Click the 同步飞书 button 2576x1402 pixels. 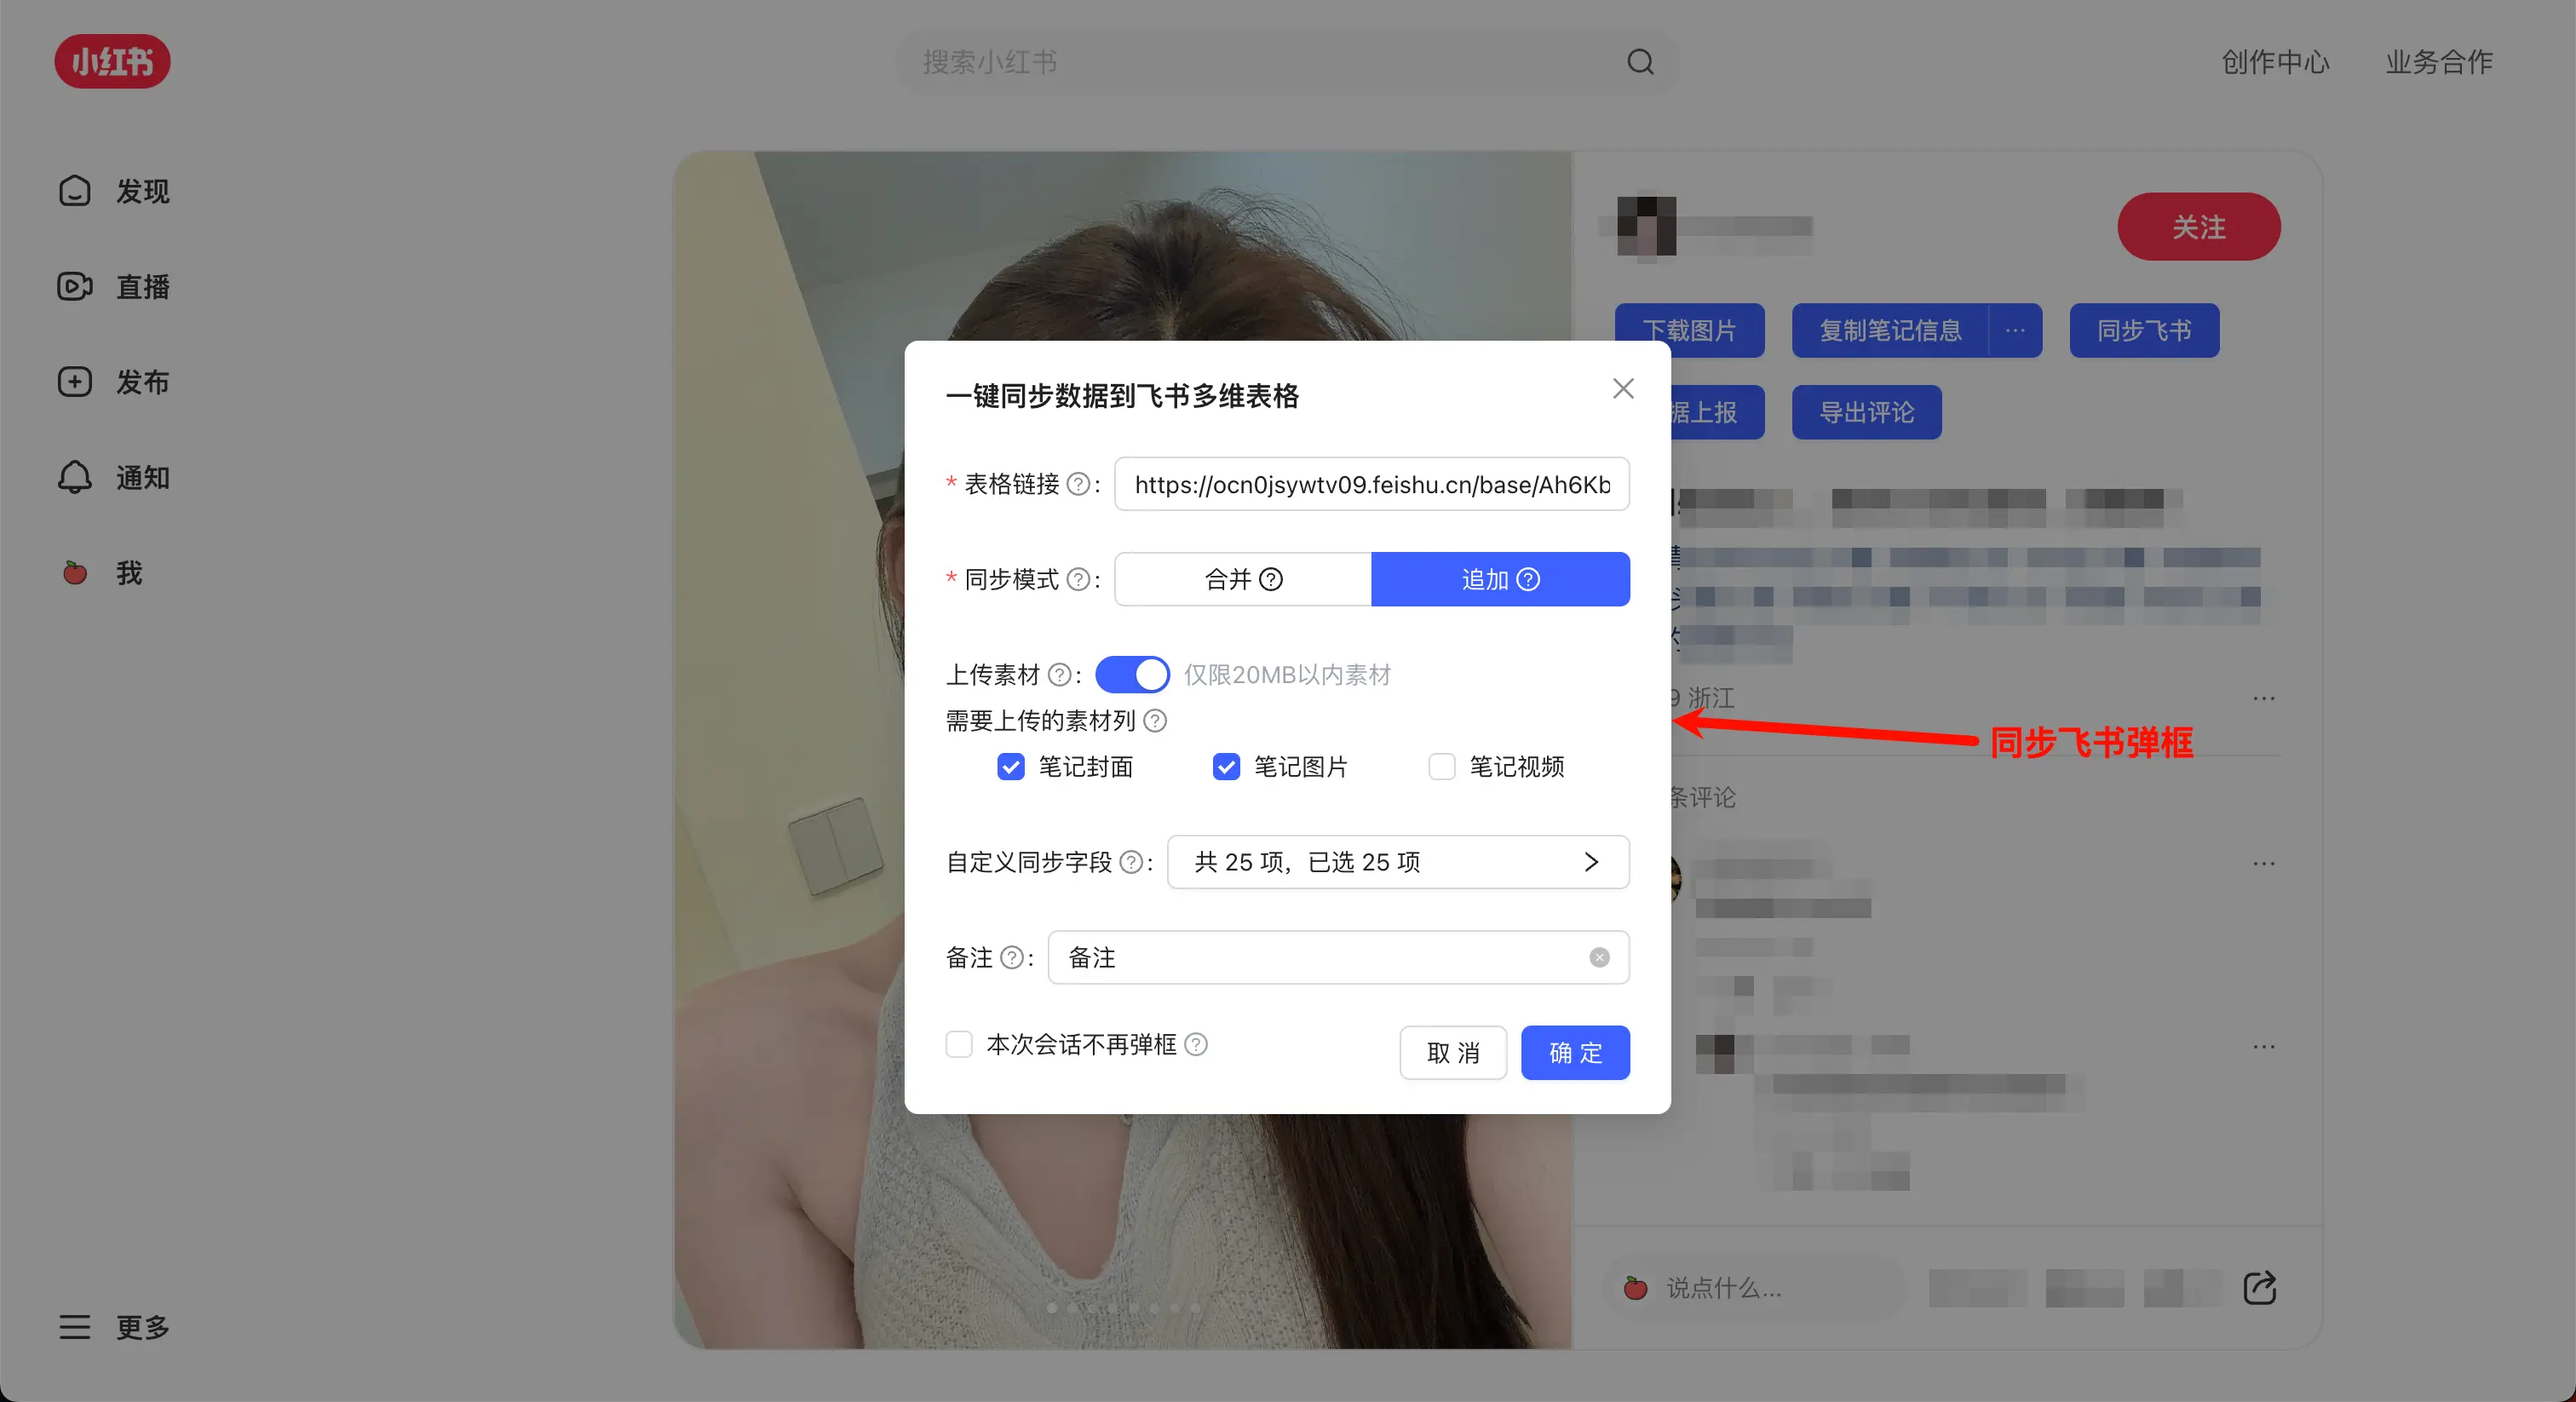pos(2144,330)
